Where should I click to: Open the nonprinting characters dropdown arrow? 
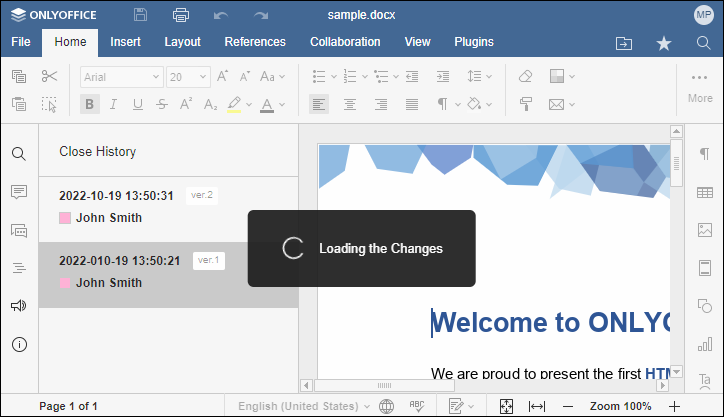[x=458, y=105]
